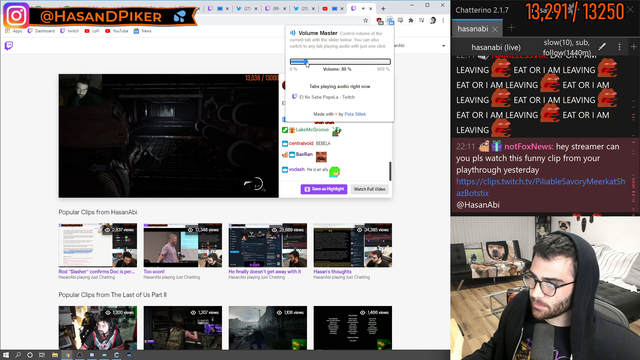Open the Peta Sittek author link
Screen dimensions: 640x360
355,114
